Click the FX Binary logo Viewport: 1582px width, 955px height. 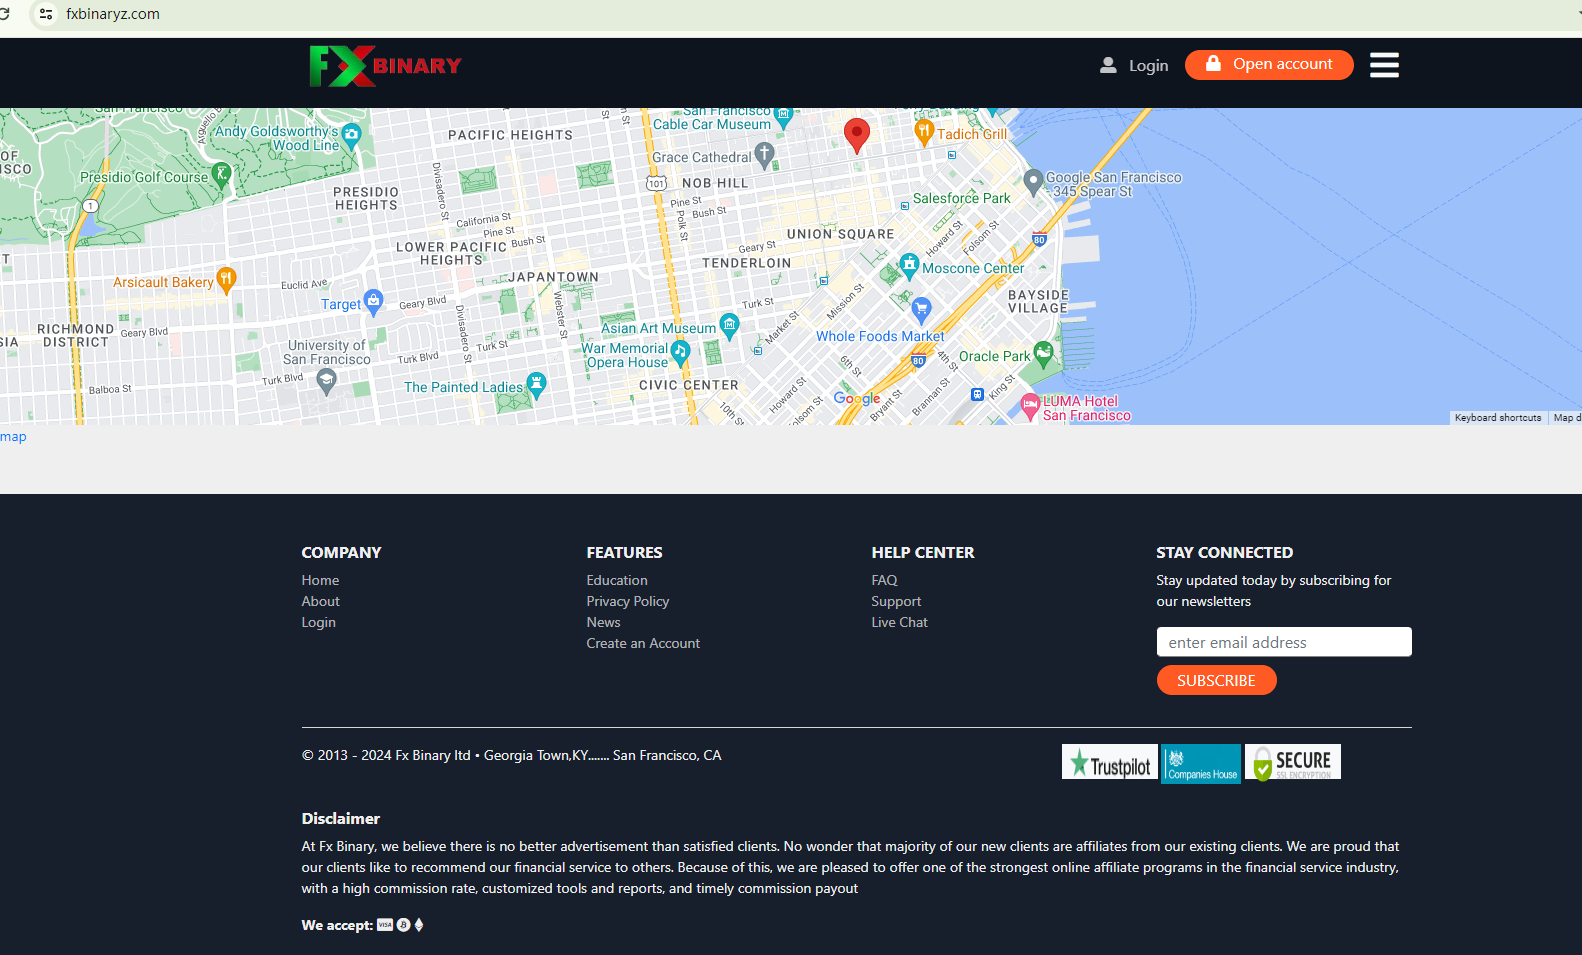point(385,66)
